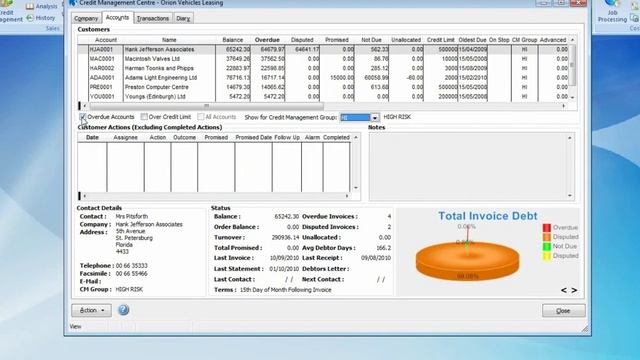Go to the Diary tab
Screen dimensions: 640x360
pyautogui.click(x=183, y=18)
